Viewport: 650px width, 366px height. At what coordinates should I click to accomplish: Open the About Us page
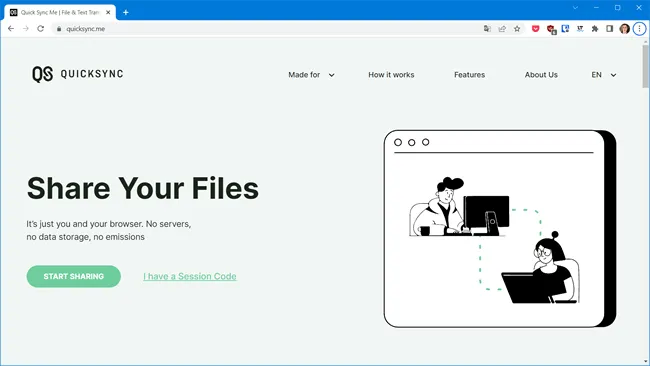(541, 75)
